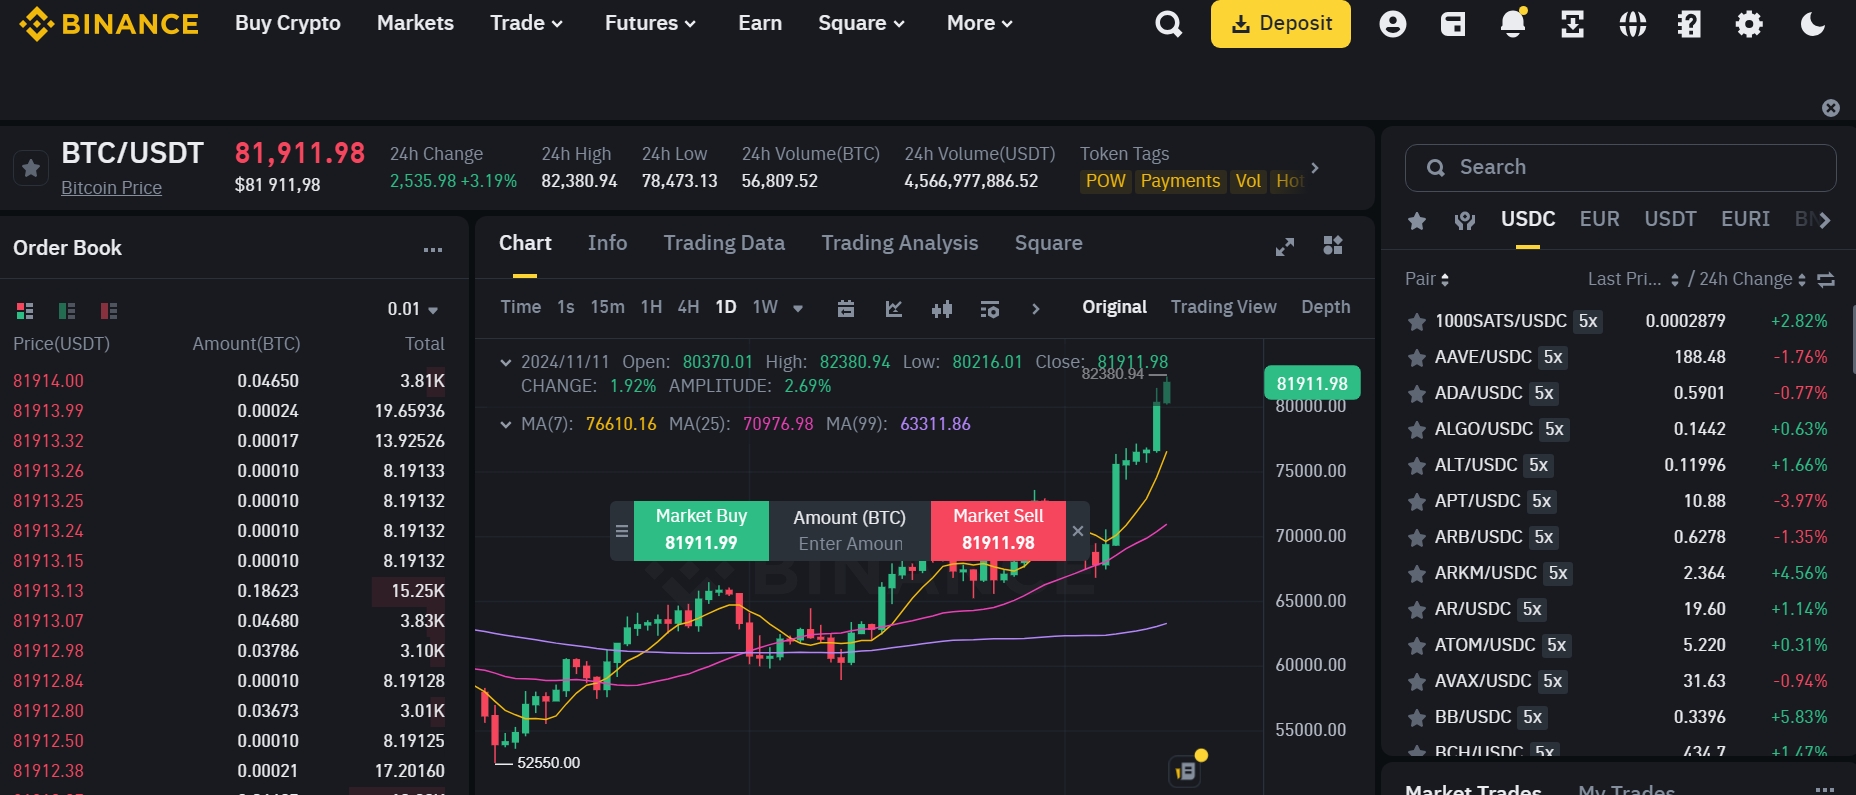Open the chart settings icon

click(990, 309)
